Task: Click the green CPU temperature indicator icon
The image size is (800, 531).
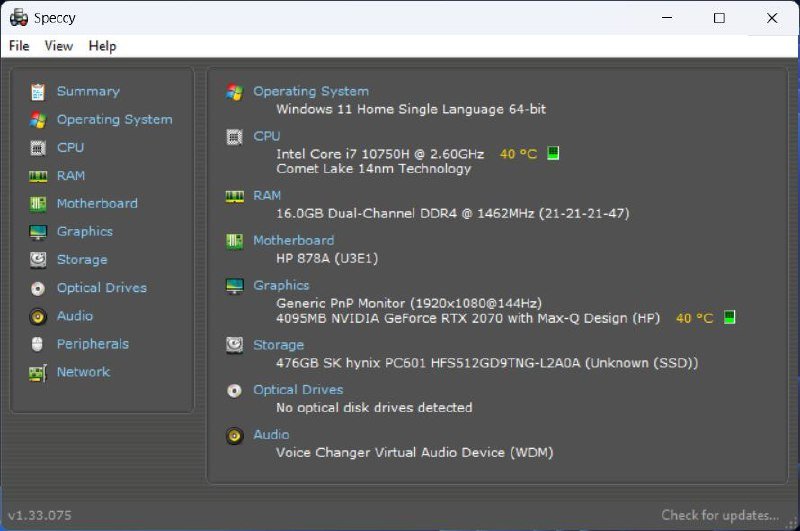Action: point(553,153)
